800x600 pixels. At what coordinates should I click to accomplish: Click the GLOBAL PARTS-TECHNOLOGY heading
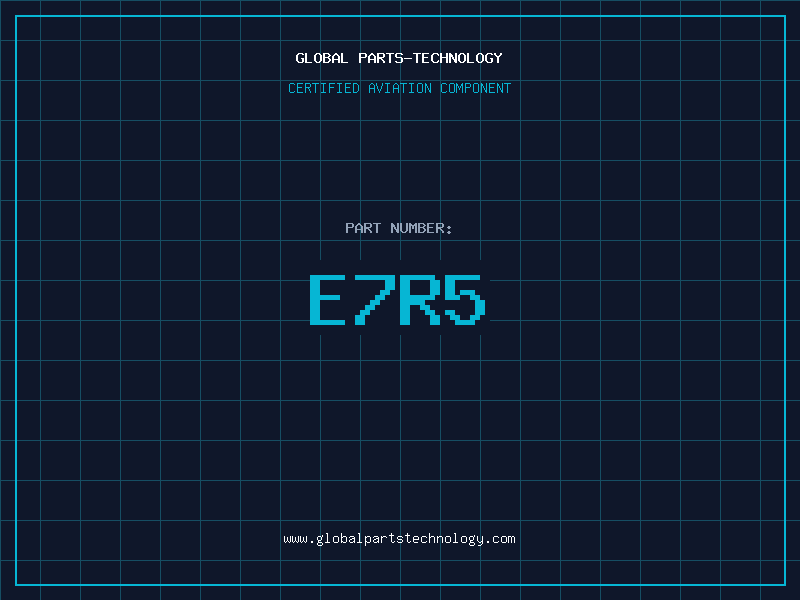[x=399, y=58]
